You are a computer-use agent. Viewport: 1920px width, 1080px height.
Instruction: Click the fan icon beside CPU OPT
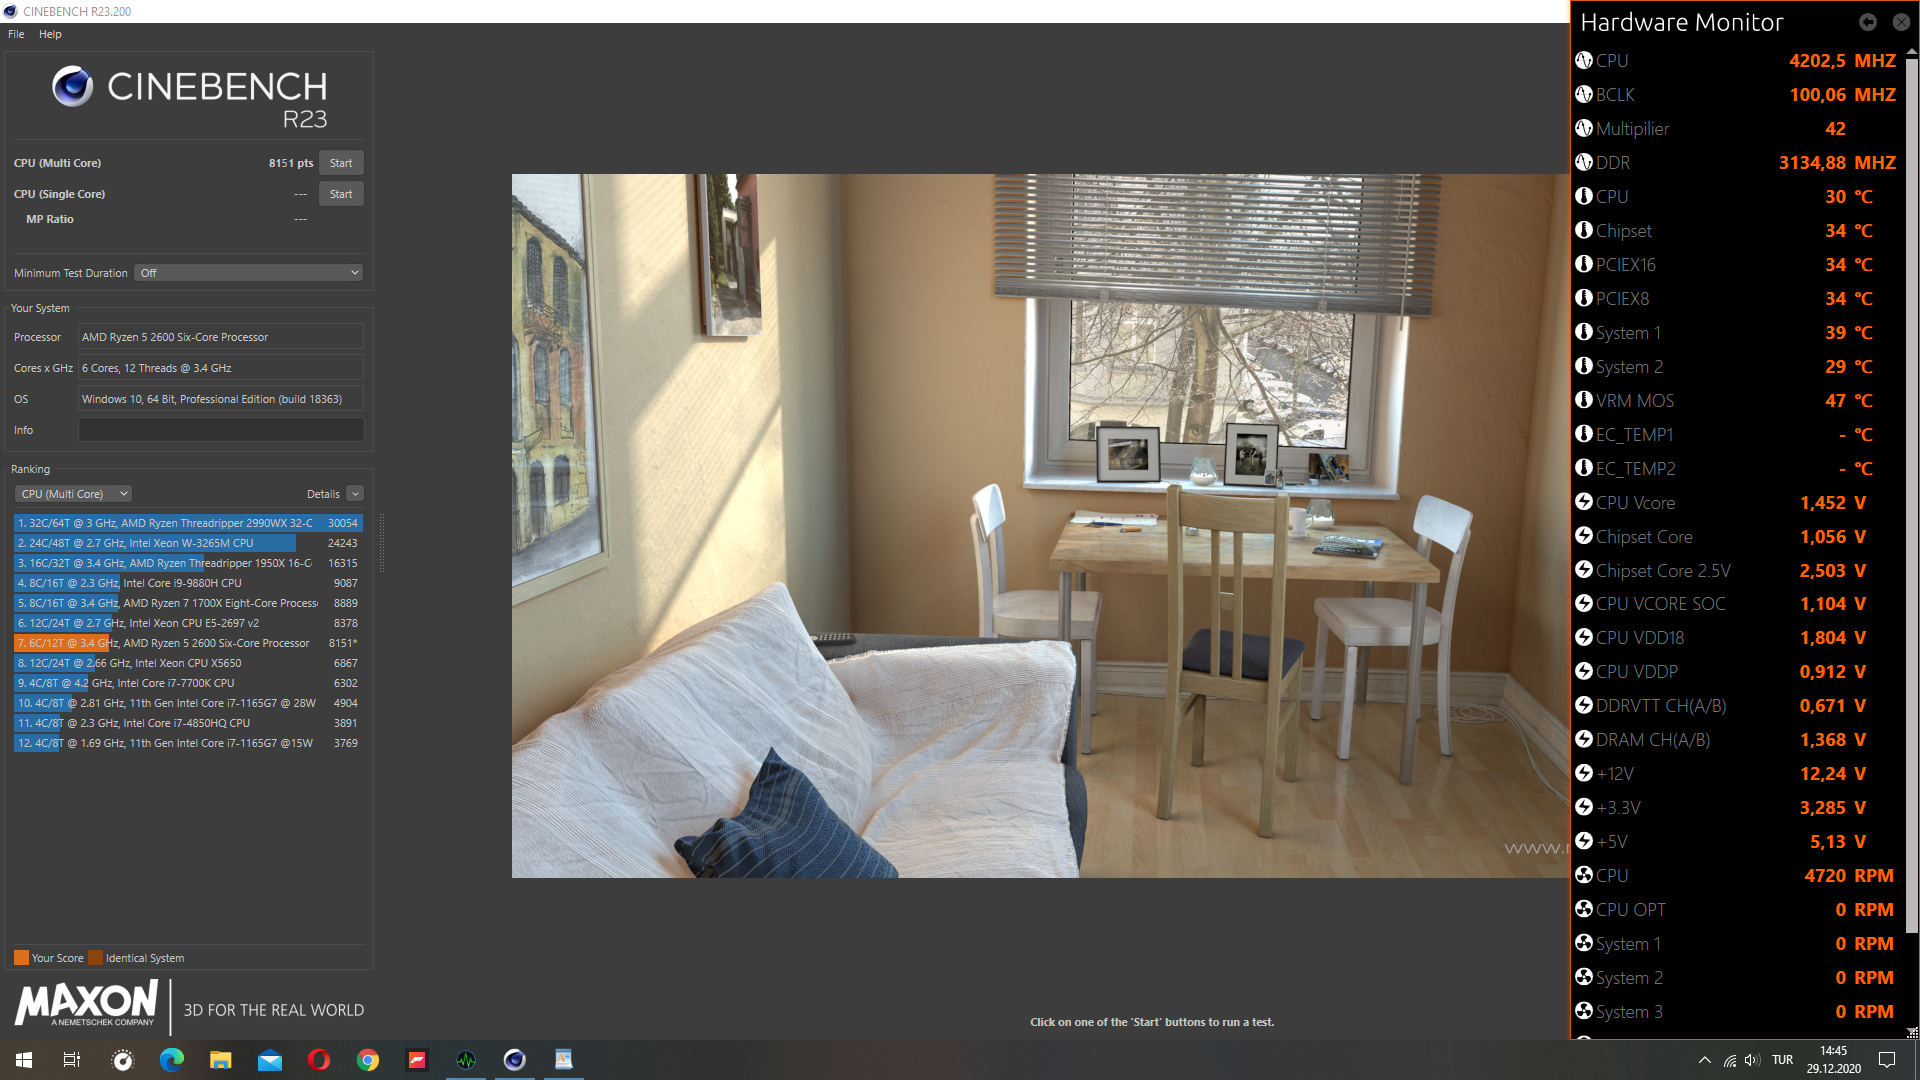[x=1584, y=909]
